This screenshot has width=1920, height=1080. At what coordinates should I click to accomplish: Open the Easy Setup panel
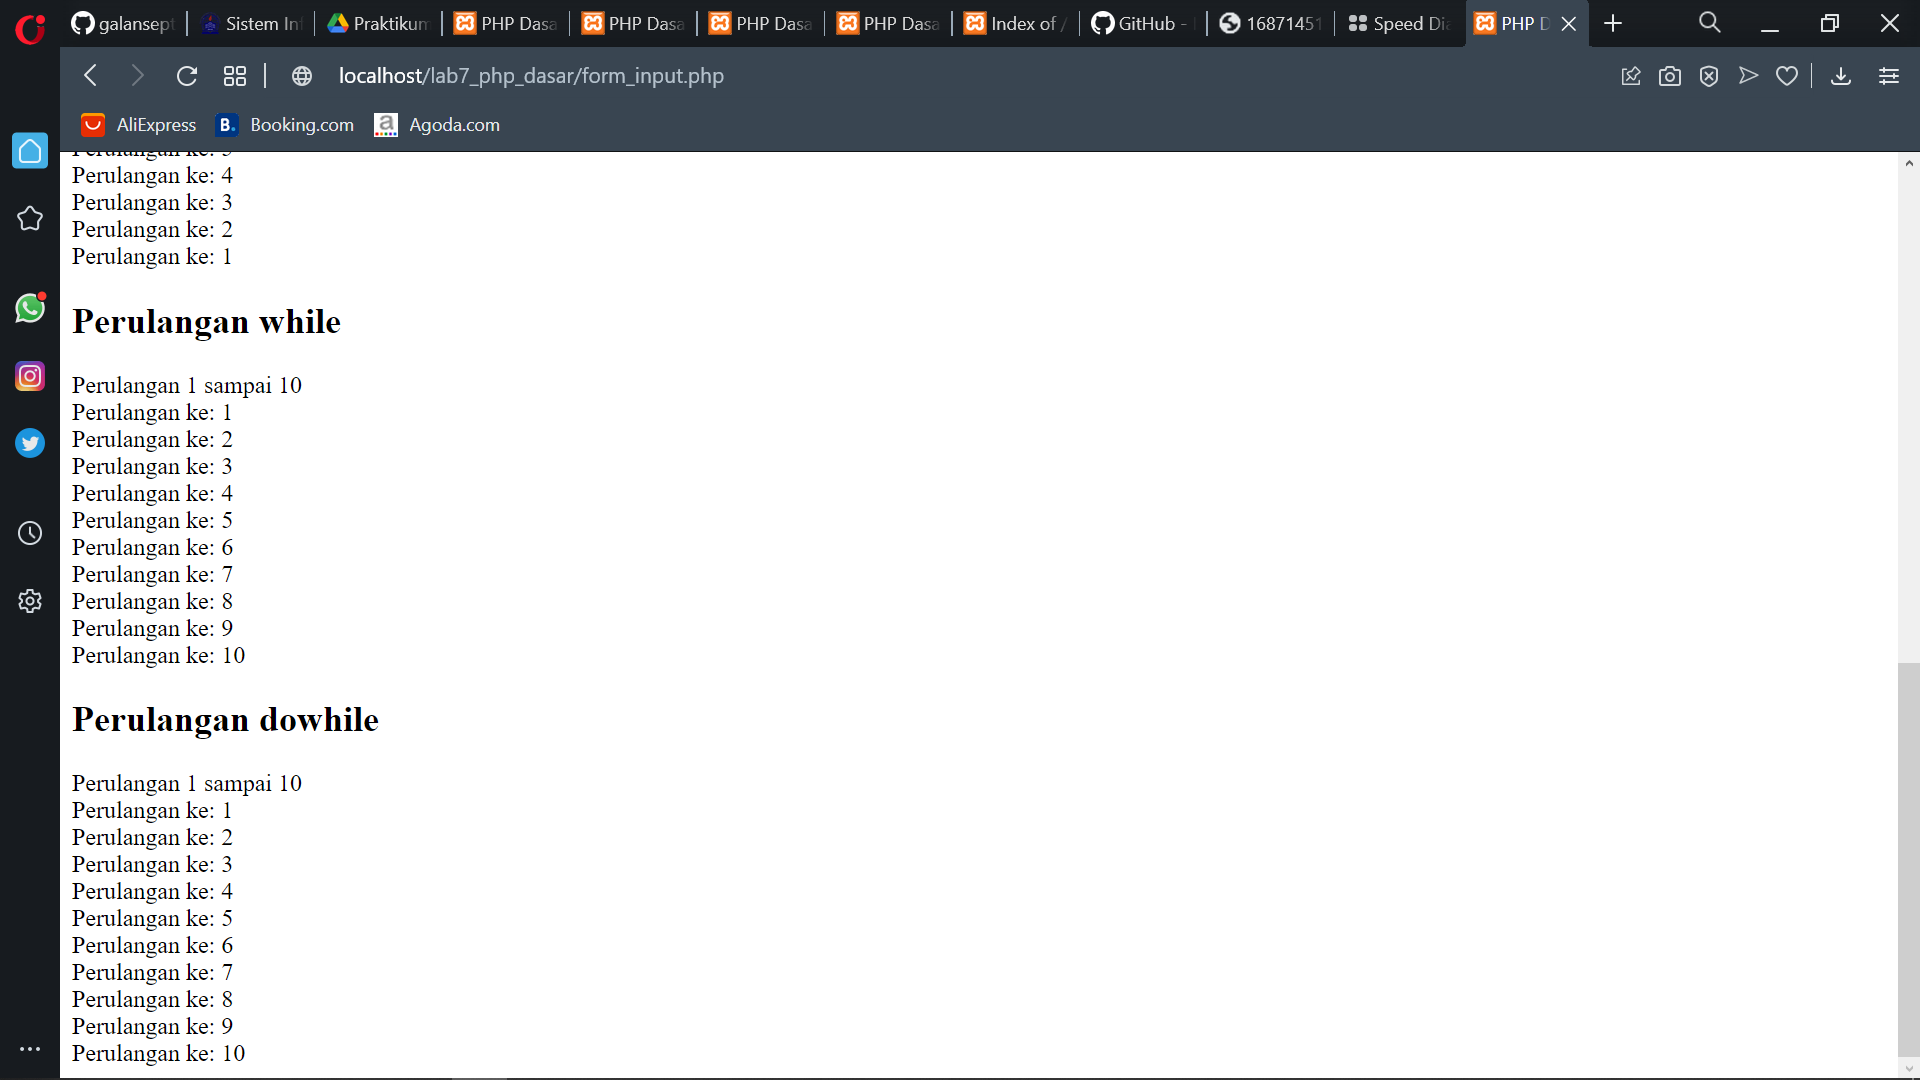[x=1889, y=75]
